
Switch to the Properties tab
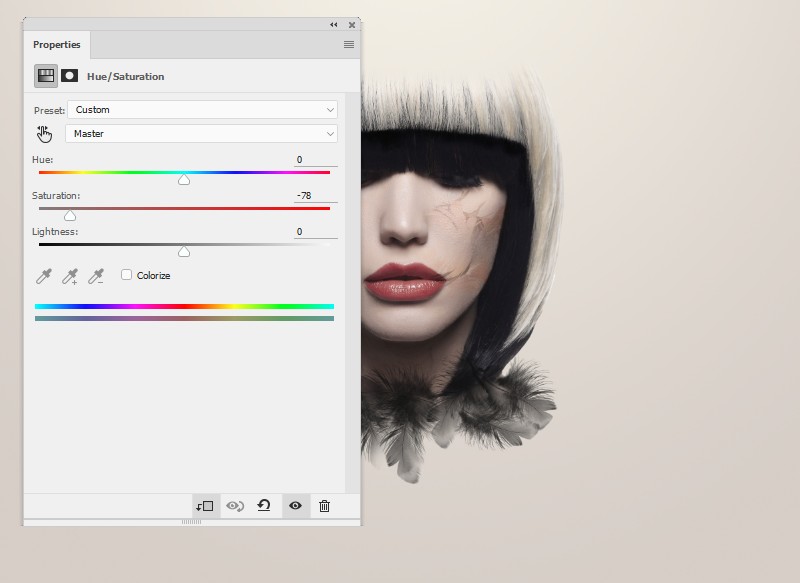point(57,45)
